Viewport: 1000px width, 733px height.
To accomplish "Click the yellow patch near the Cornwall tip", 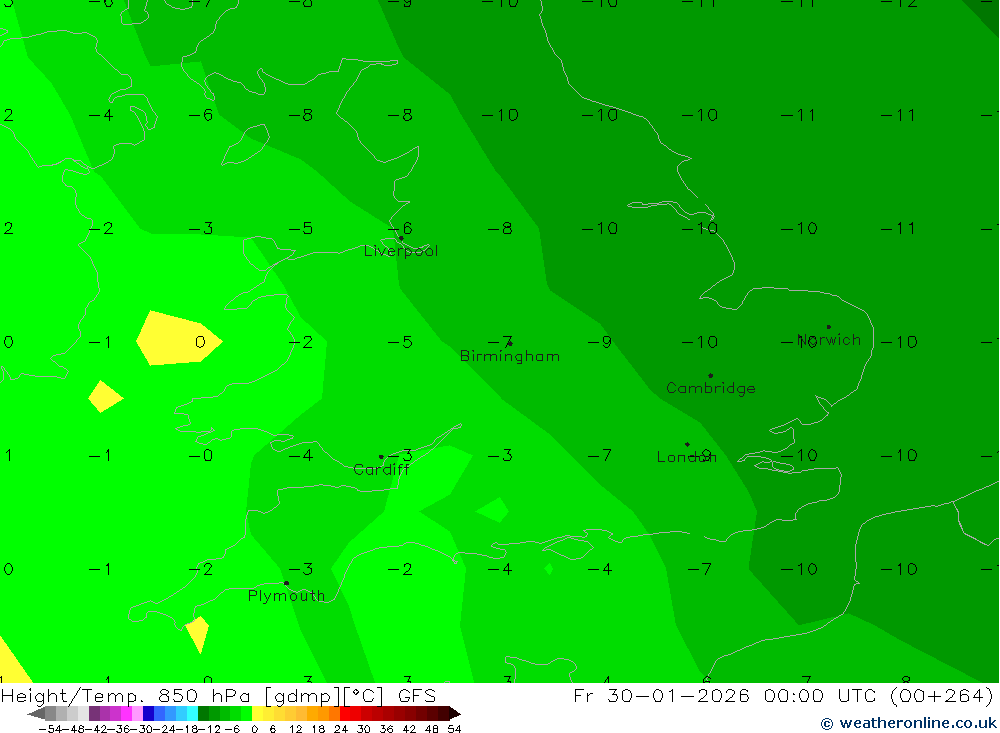I will [198, 633].
